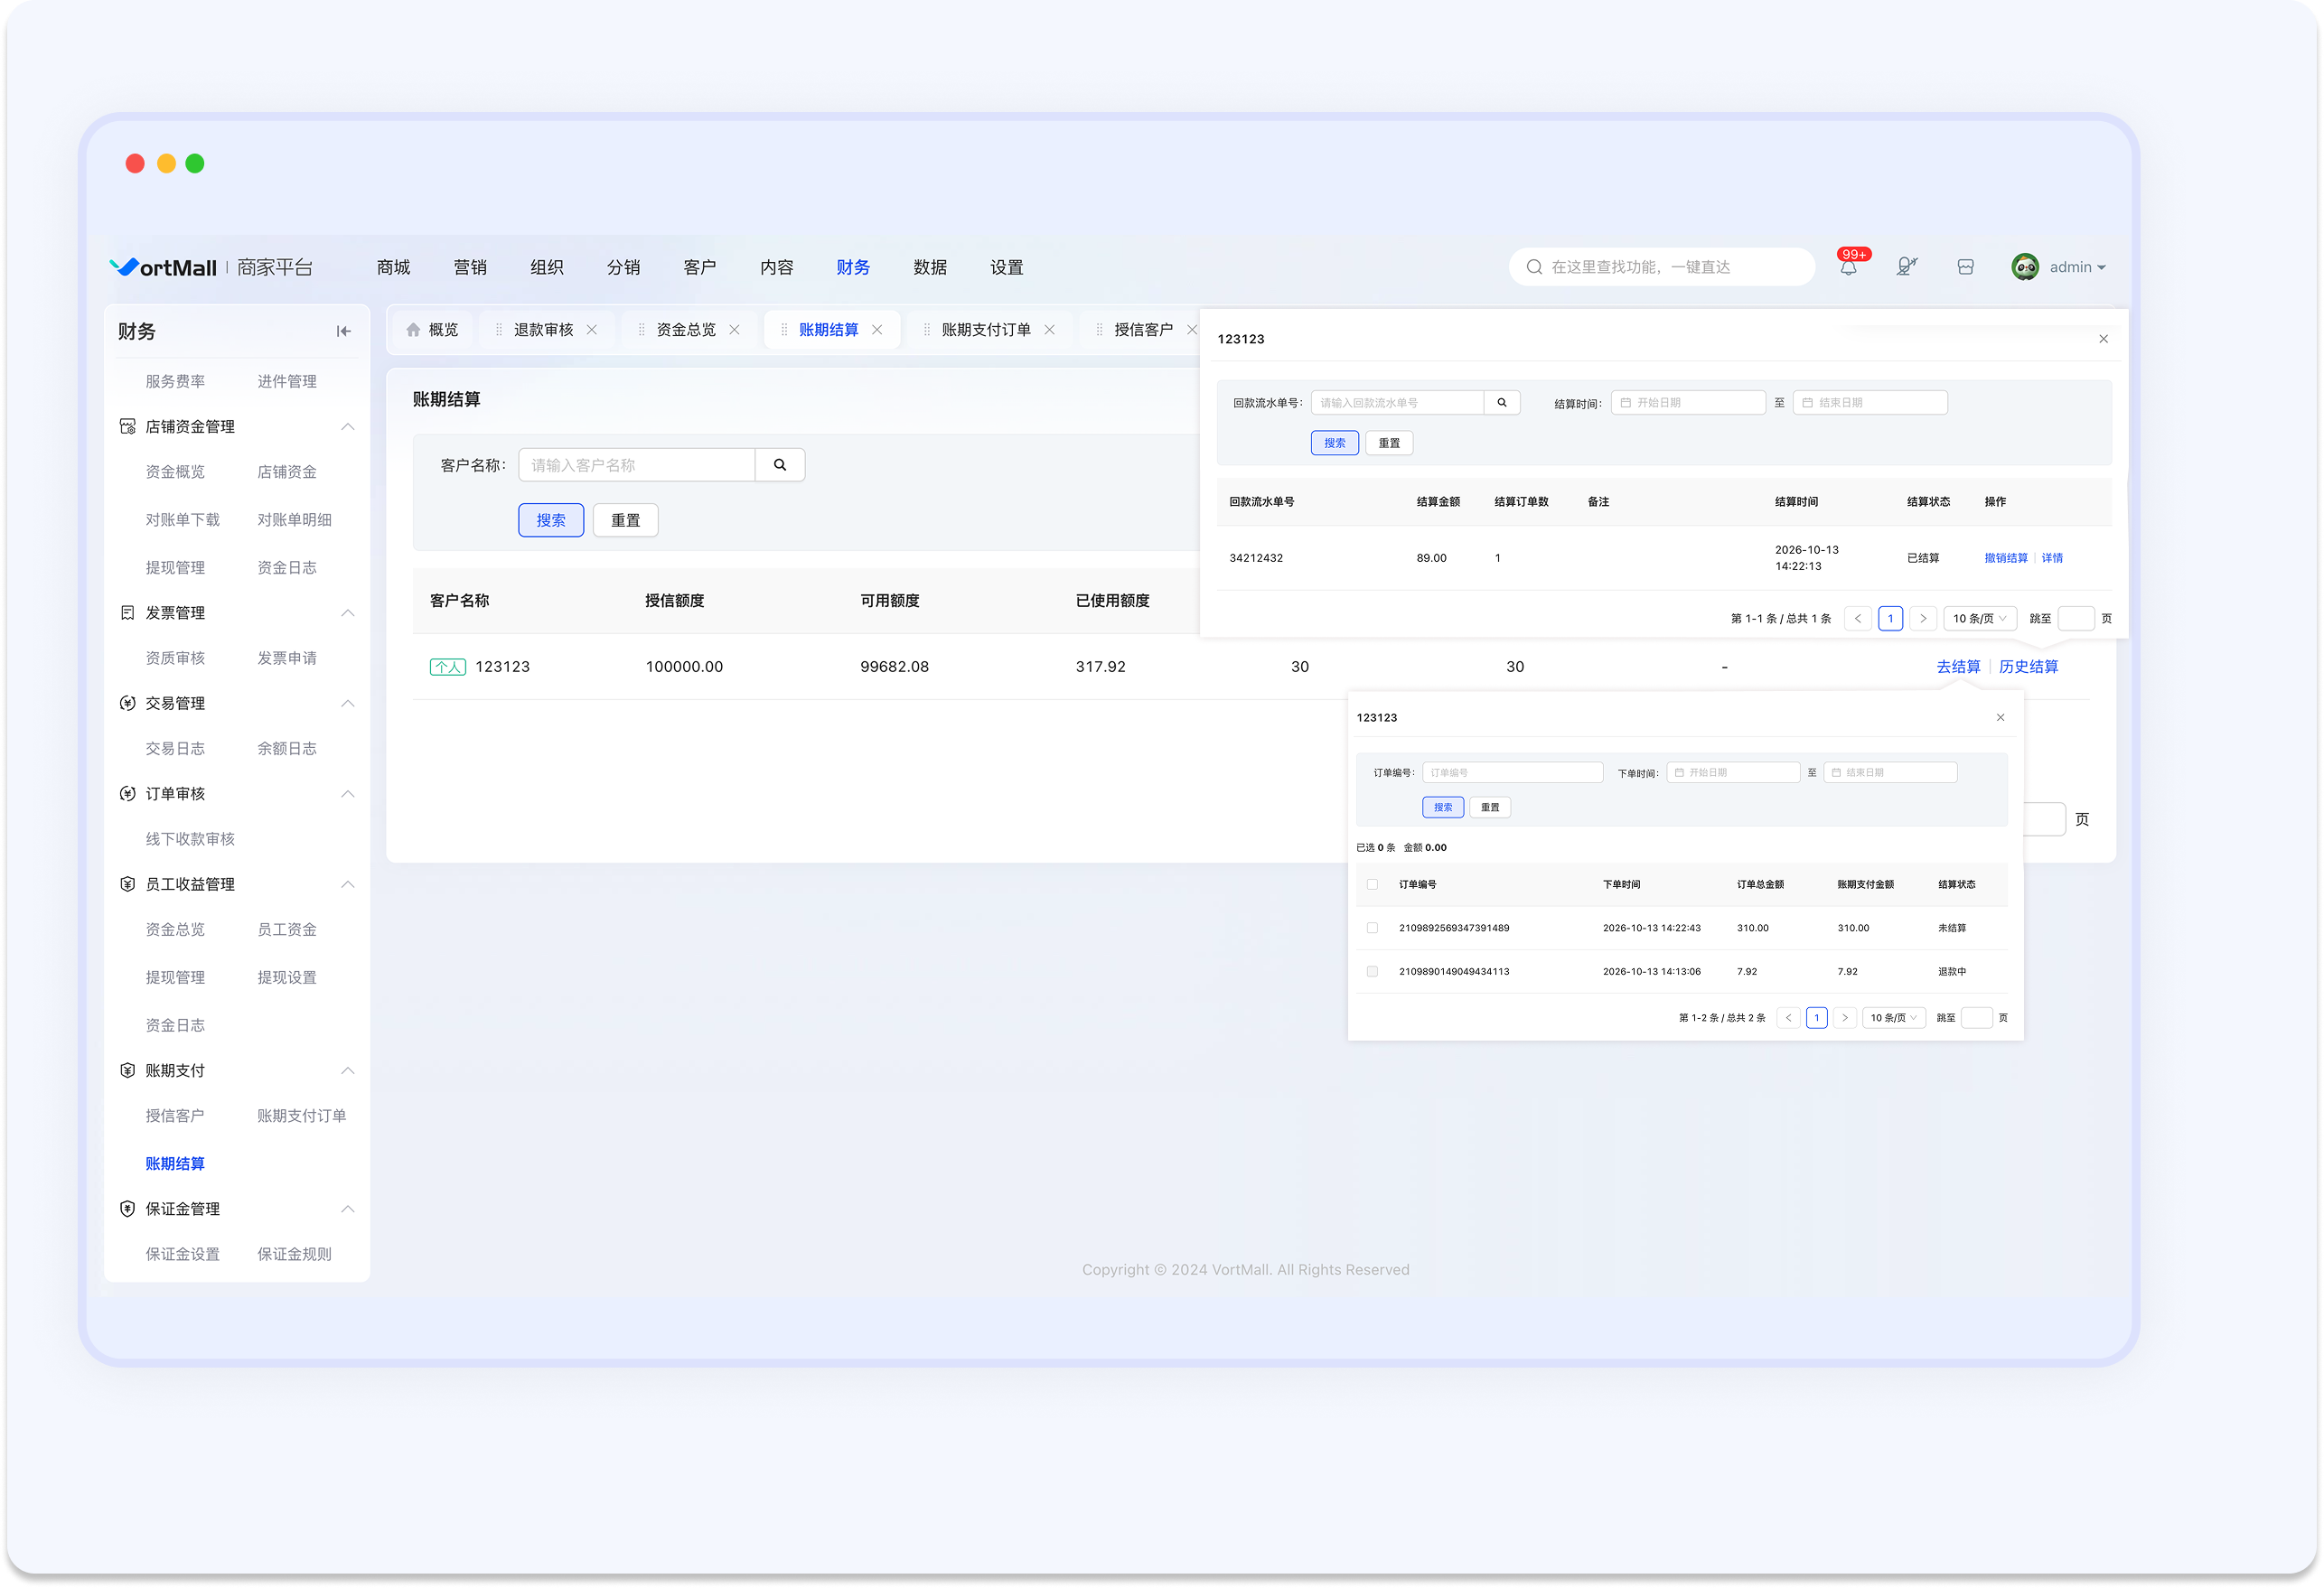Collapse the 店铺资金管理 sidebar group
The width and height of the screenshot is (2324, 1588).
coord(347,427)
